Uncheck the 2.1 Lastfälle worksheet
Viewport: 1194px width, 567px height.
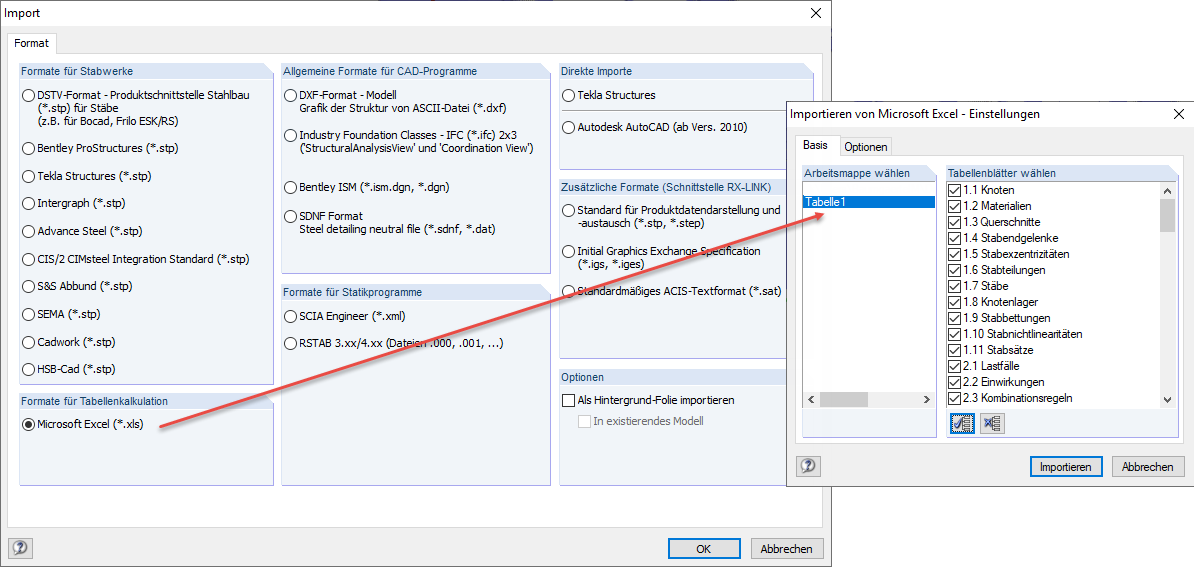click(x=955, y=366)
